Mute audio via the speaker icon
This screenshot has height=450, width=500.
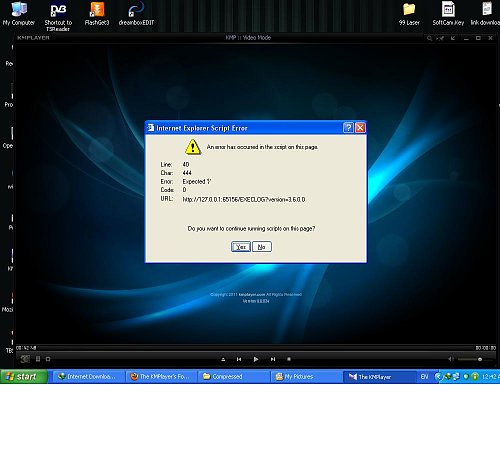[x=451, y=359]
